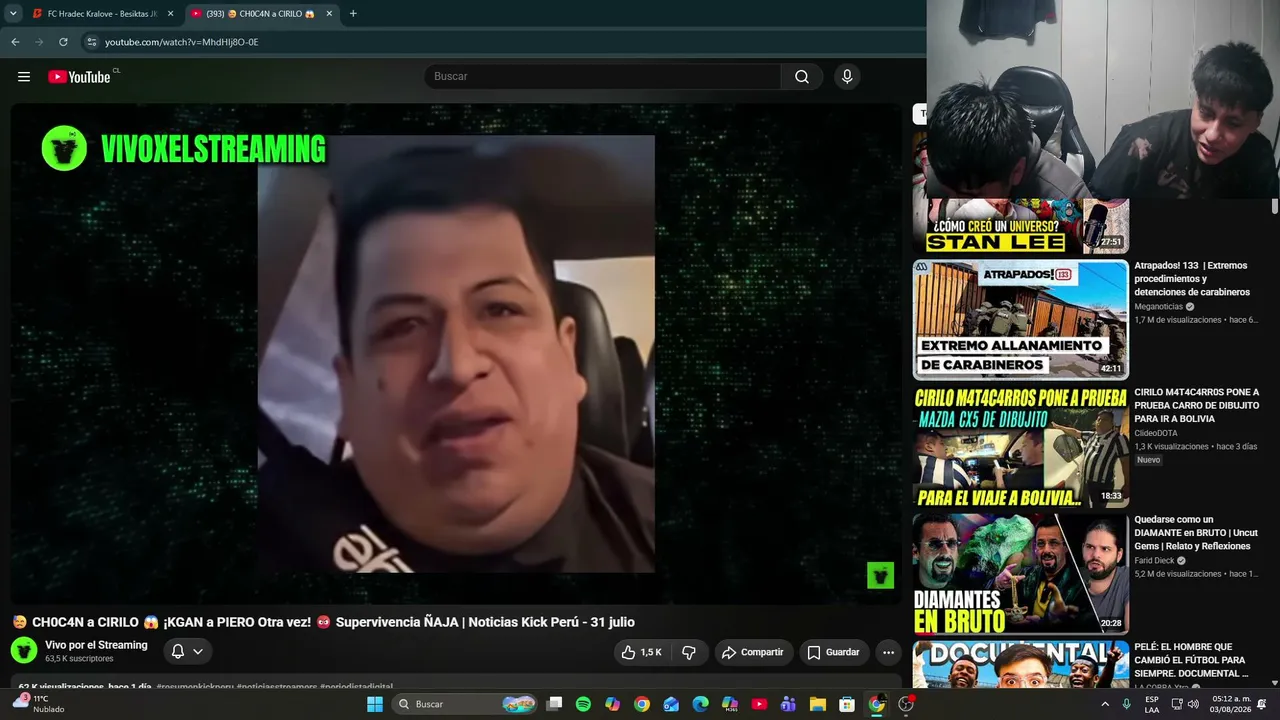Launch Spotify from the taskbar
1280x720 pixels.
click(583, 704)
